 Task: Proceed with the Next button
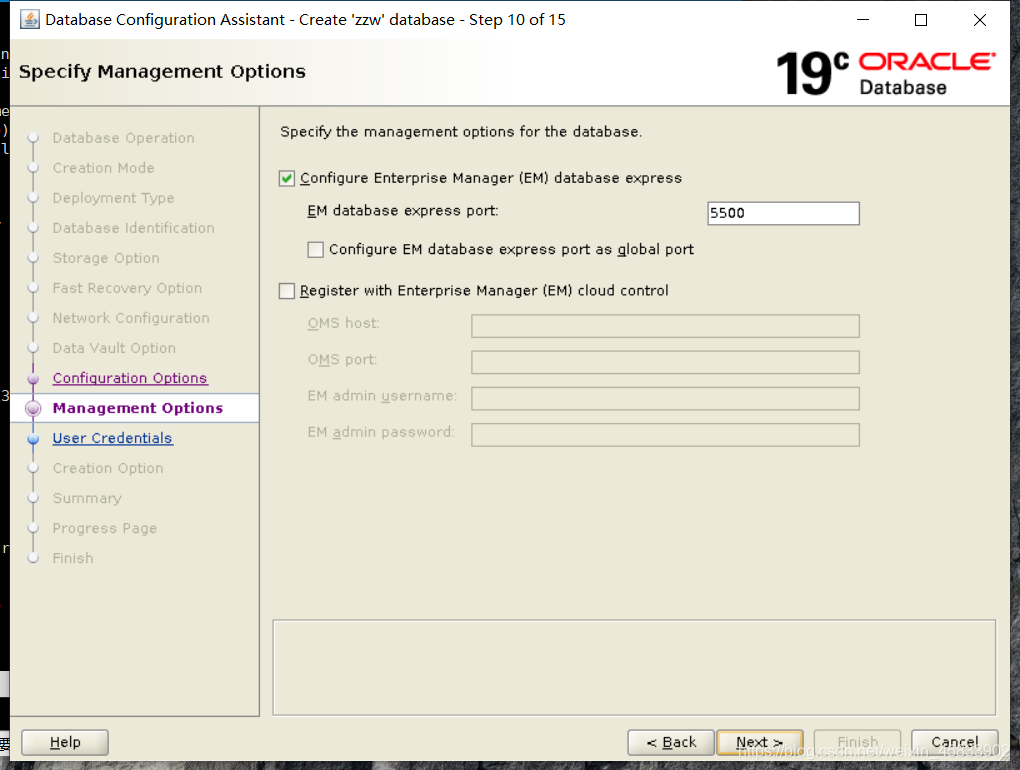point(760,742)
